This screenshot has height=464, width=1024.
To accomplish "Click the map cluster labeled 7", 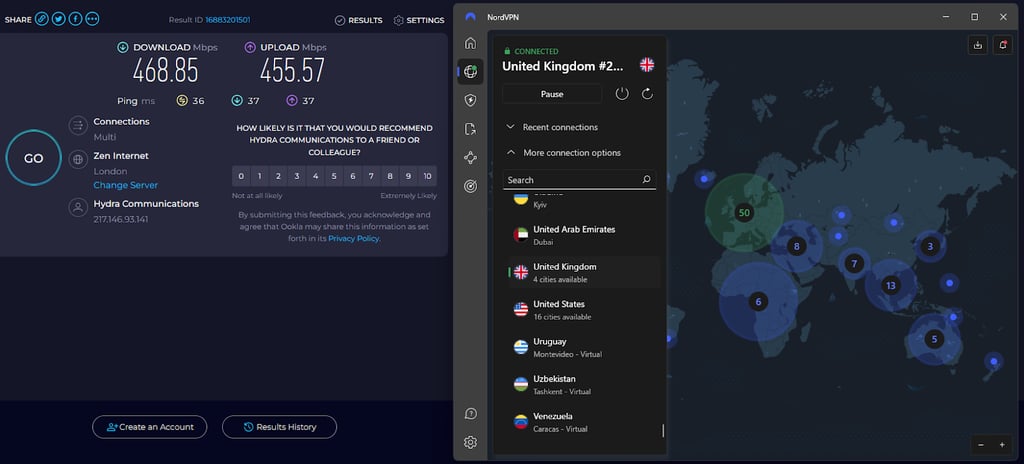I will click(854, 263).
